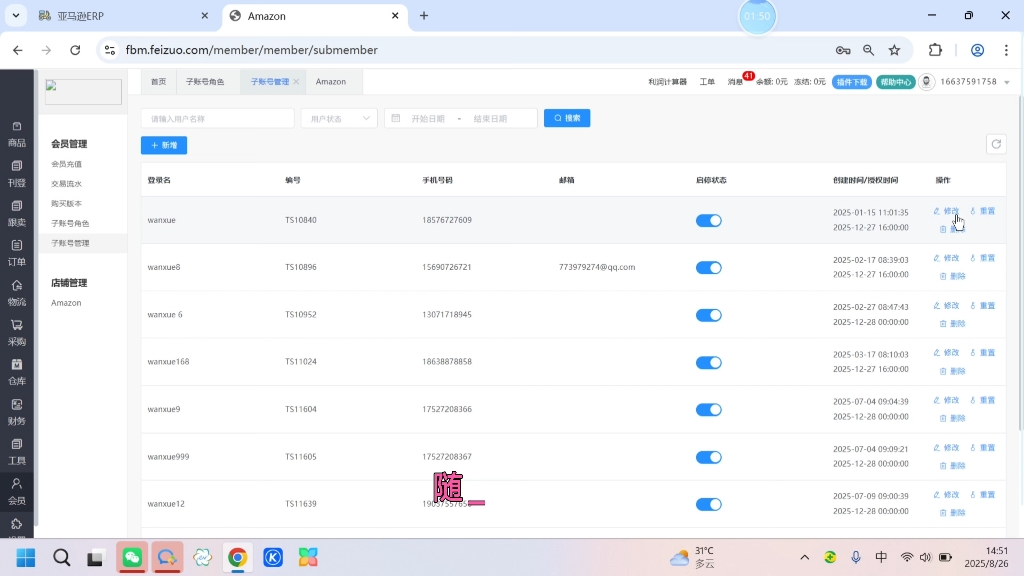Click the browser address bar URL
Image resolution: width=1024 pixels, height=576 pixels.
click(251, 50)
